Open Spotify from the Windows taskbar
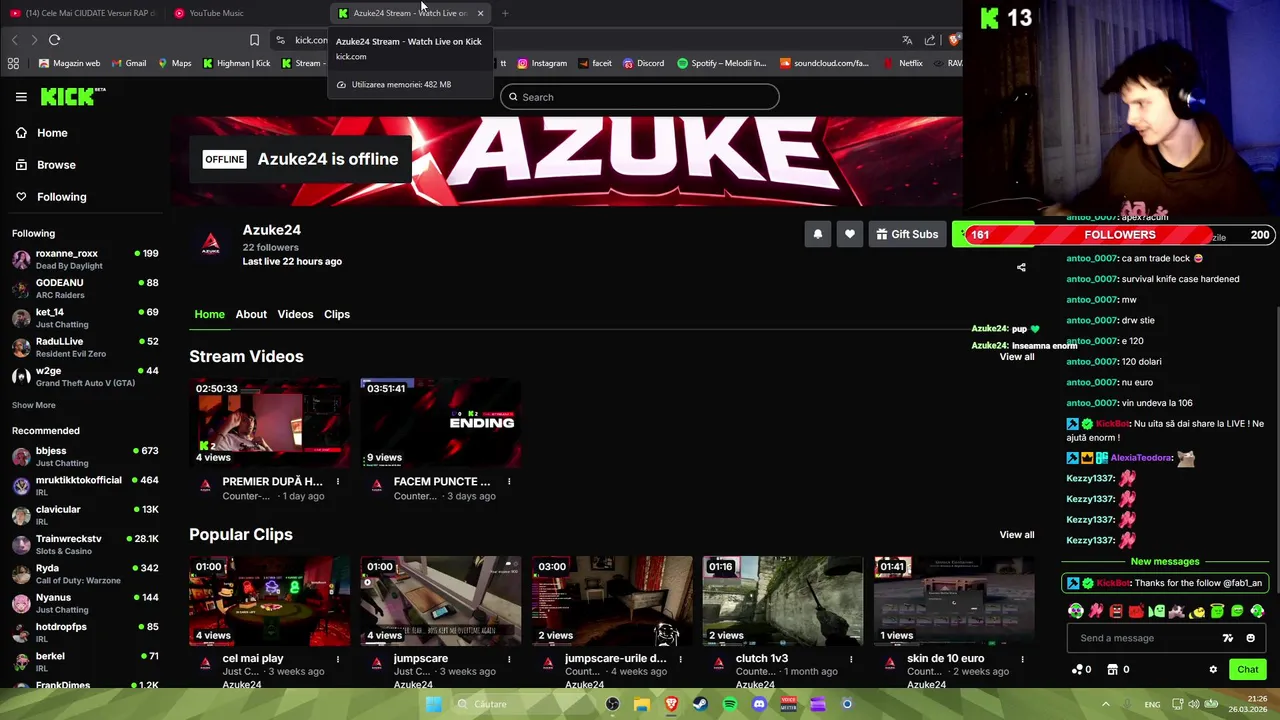The height and width of the screenshot is (720, 1280). 730,704
